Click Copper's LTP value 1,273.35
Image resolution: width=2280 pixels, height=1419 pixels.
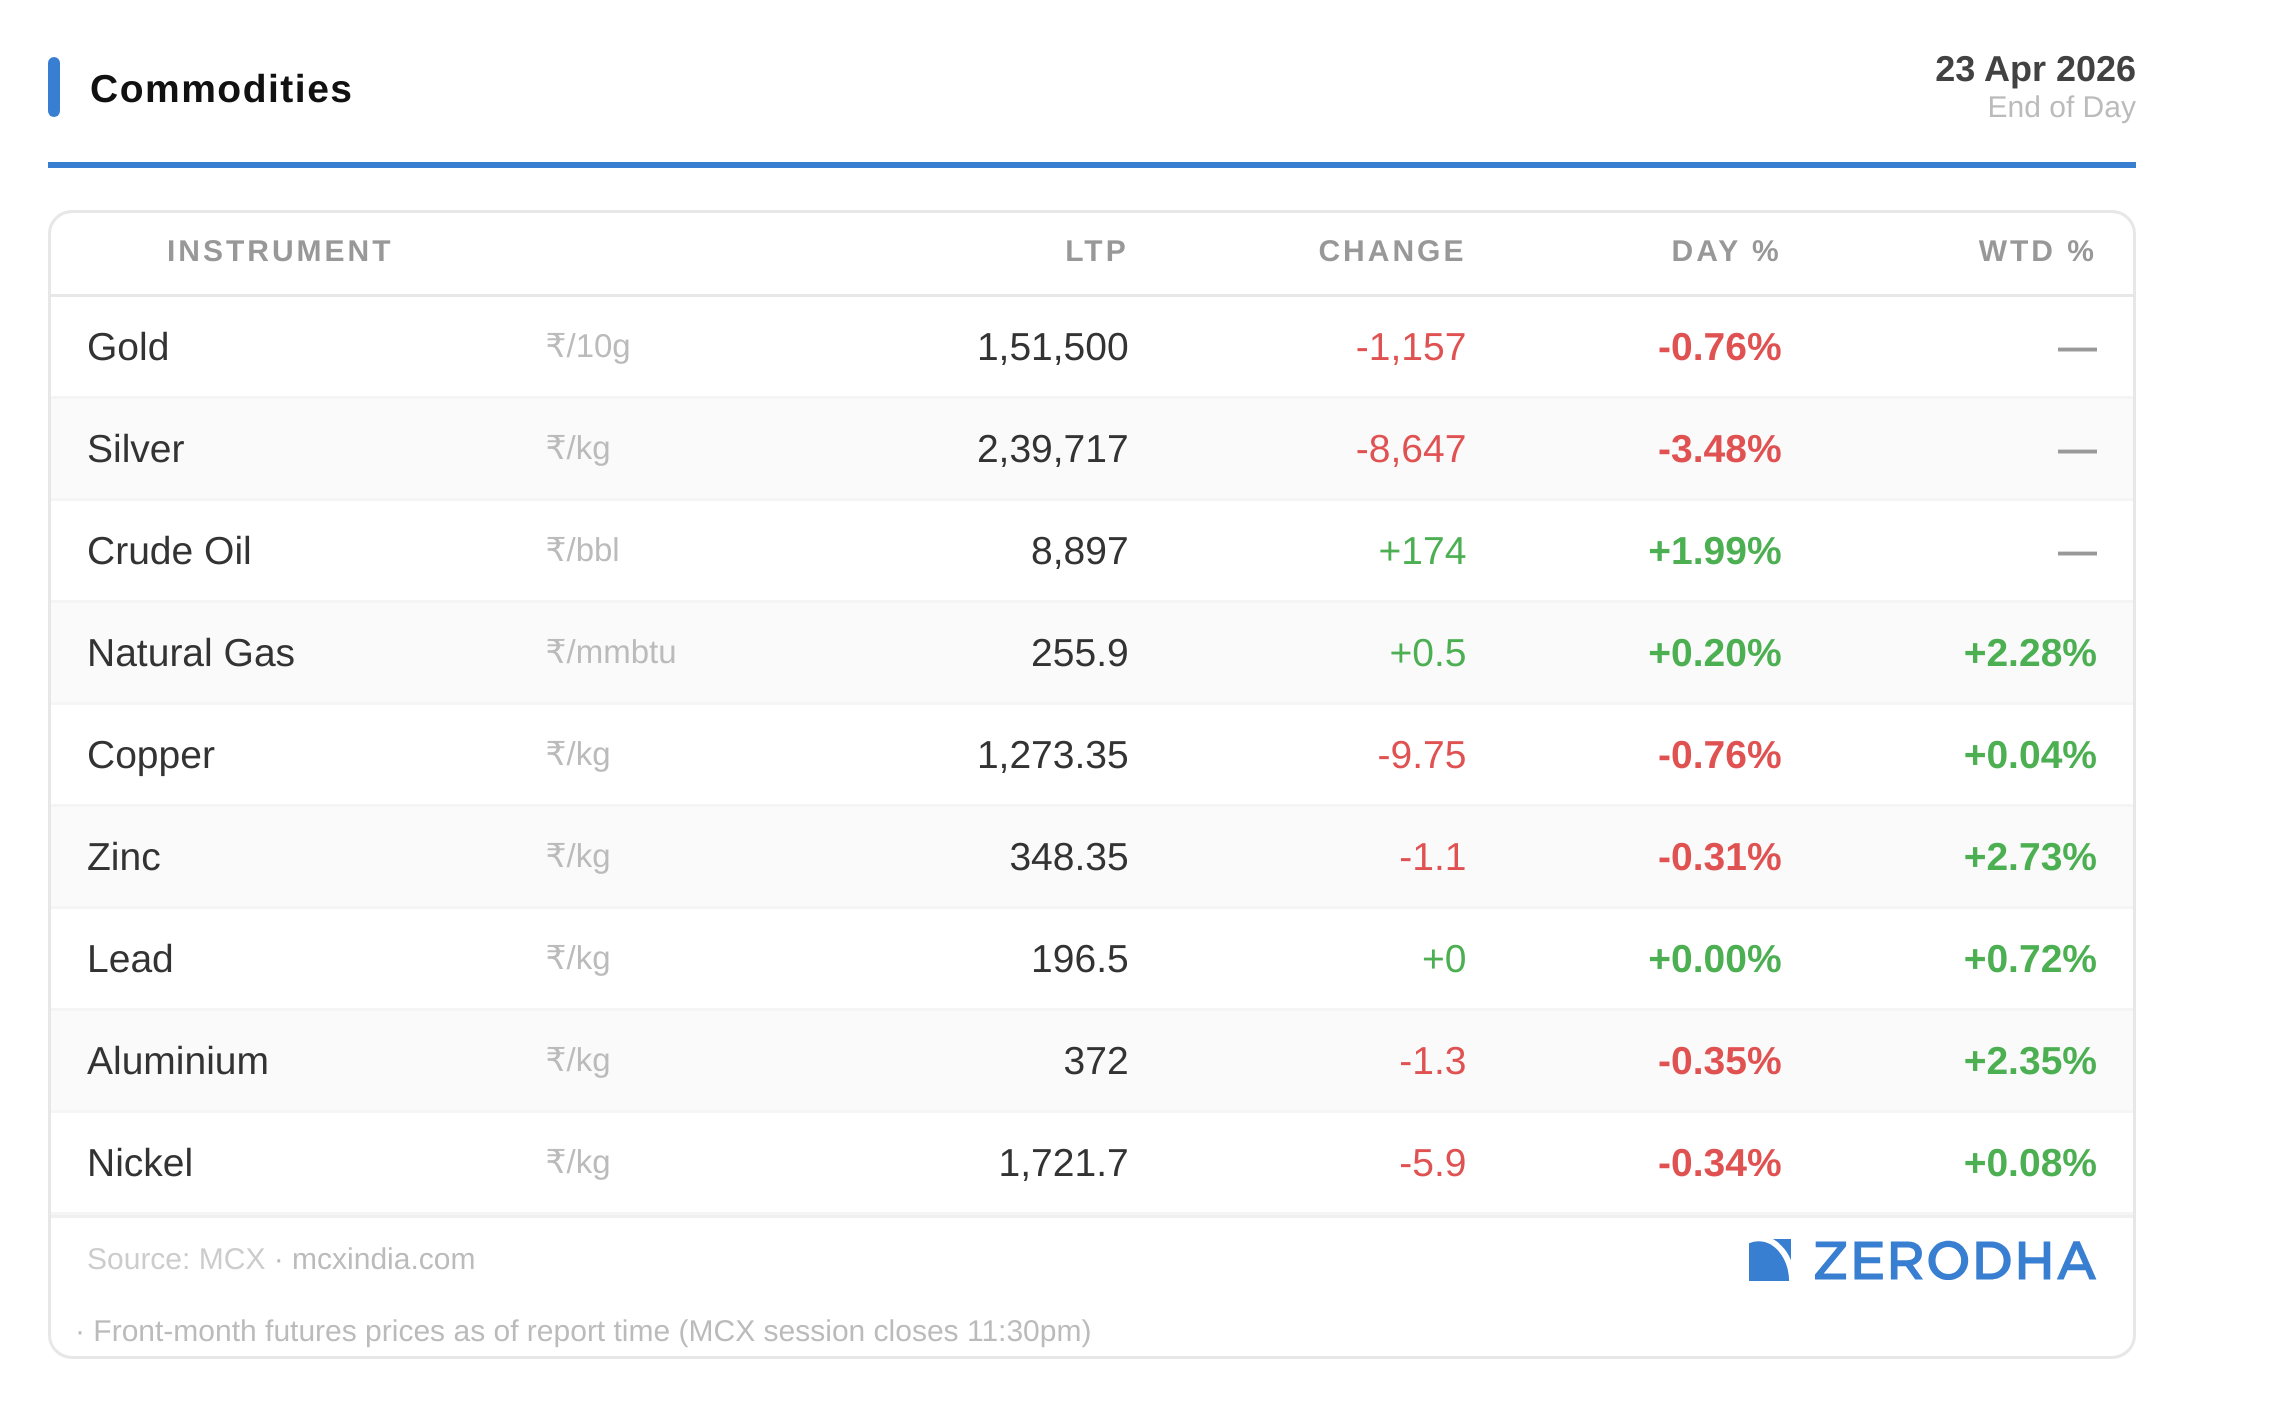pos(1052,755)
